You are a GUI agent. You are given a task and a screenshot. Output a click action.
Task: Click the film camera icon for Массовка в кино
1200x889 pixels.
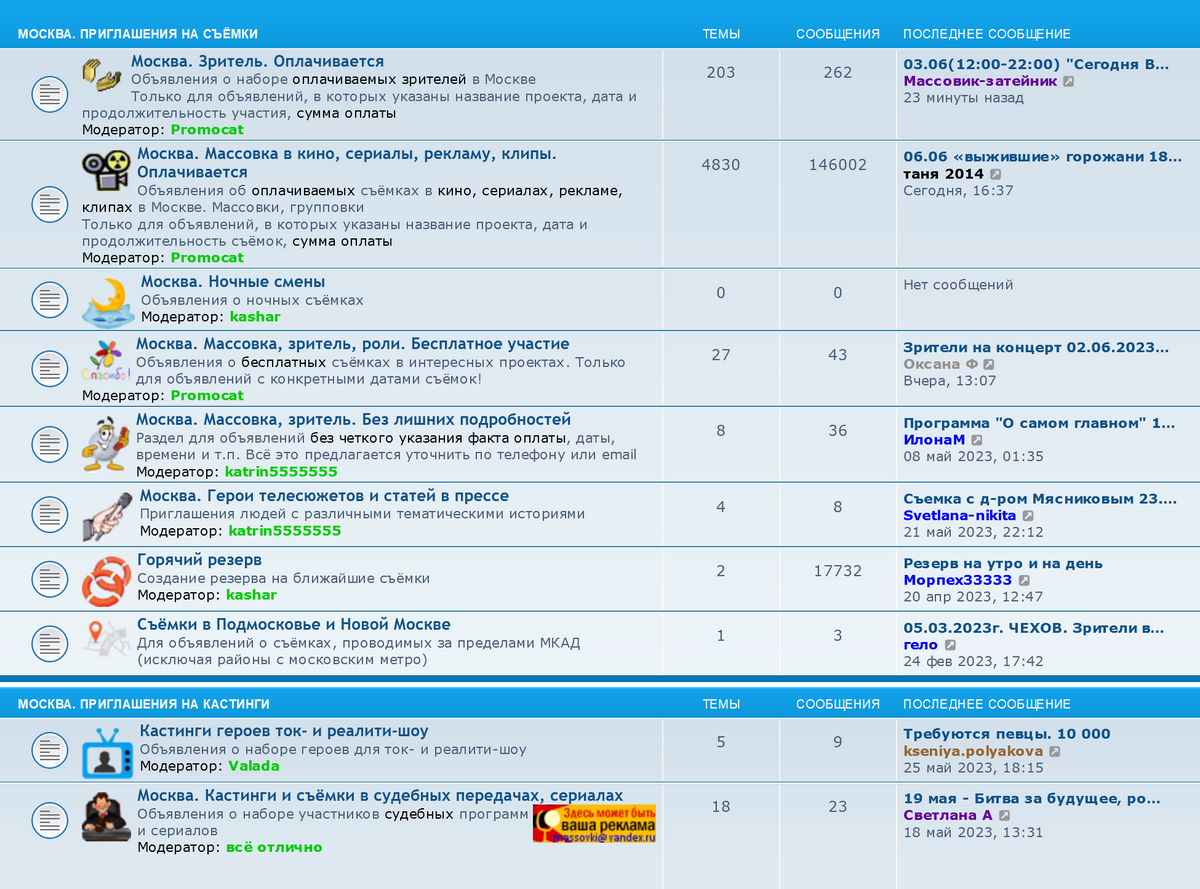[x=106, y=172]
